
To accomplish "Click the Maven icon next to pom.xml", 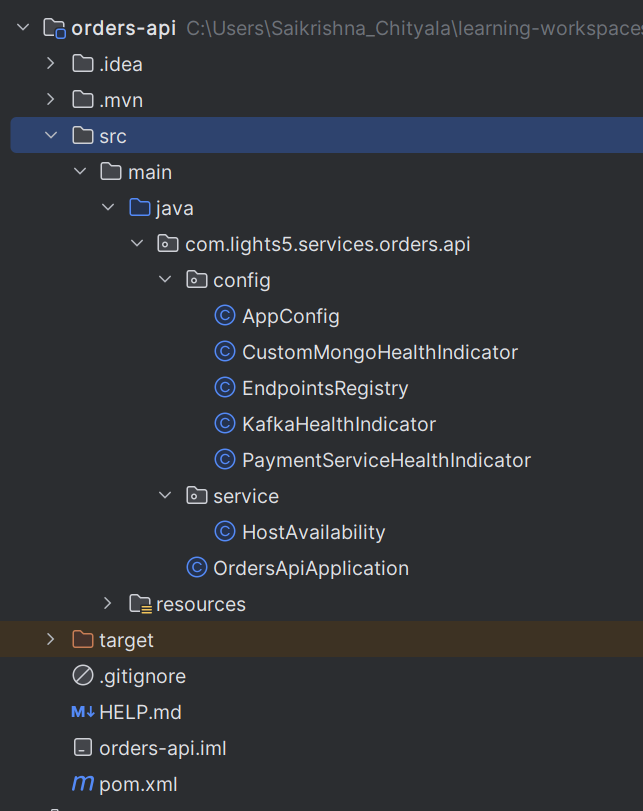I will [81, 784].
